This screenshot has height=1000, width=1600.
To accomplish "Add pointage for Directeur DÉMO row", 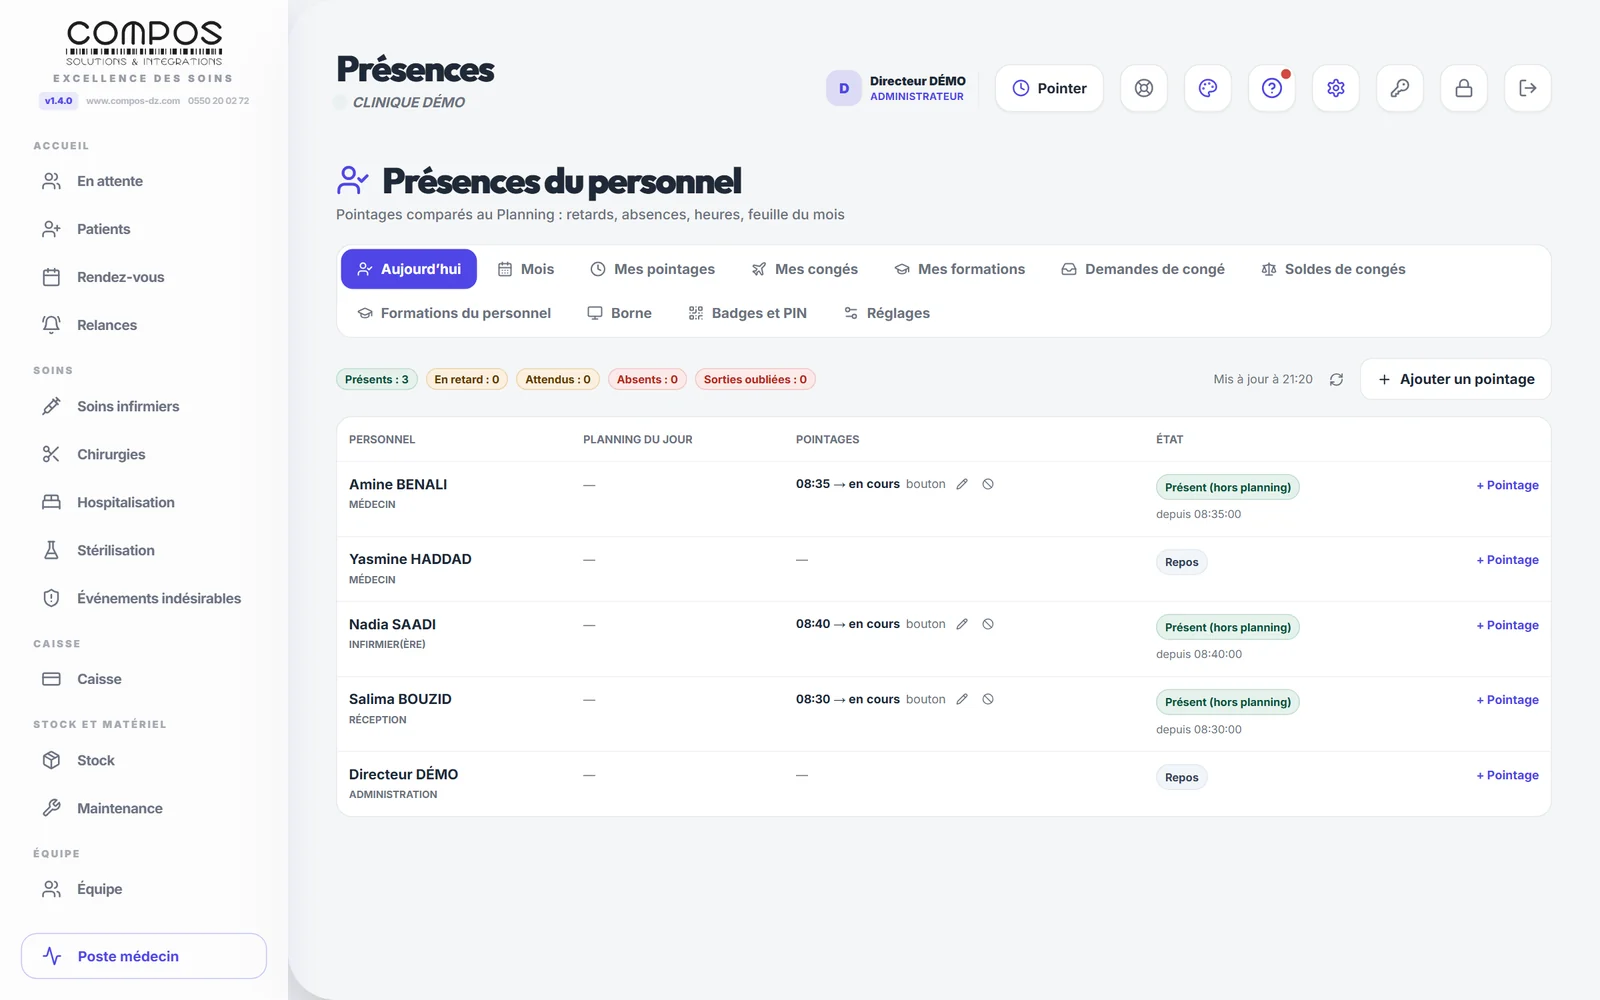I will point(1508,775).
